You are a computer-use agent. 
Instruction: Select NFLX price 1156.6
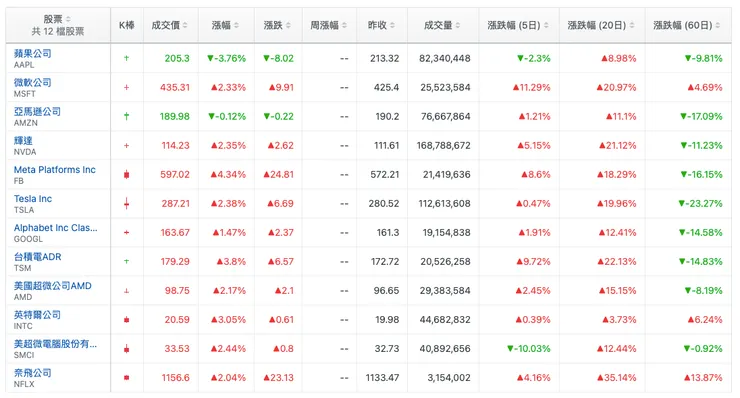point(176,378)
